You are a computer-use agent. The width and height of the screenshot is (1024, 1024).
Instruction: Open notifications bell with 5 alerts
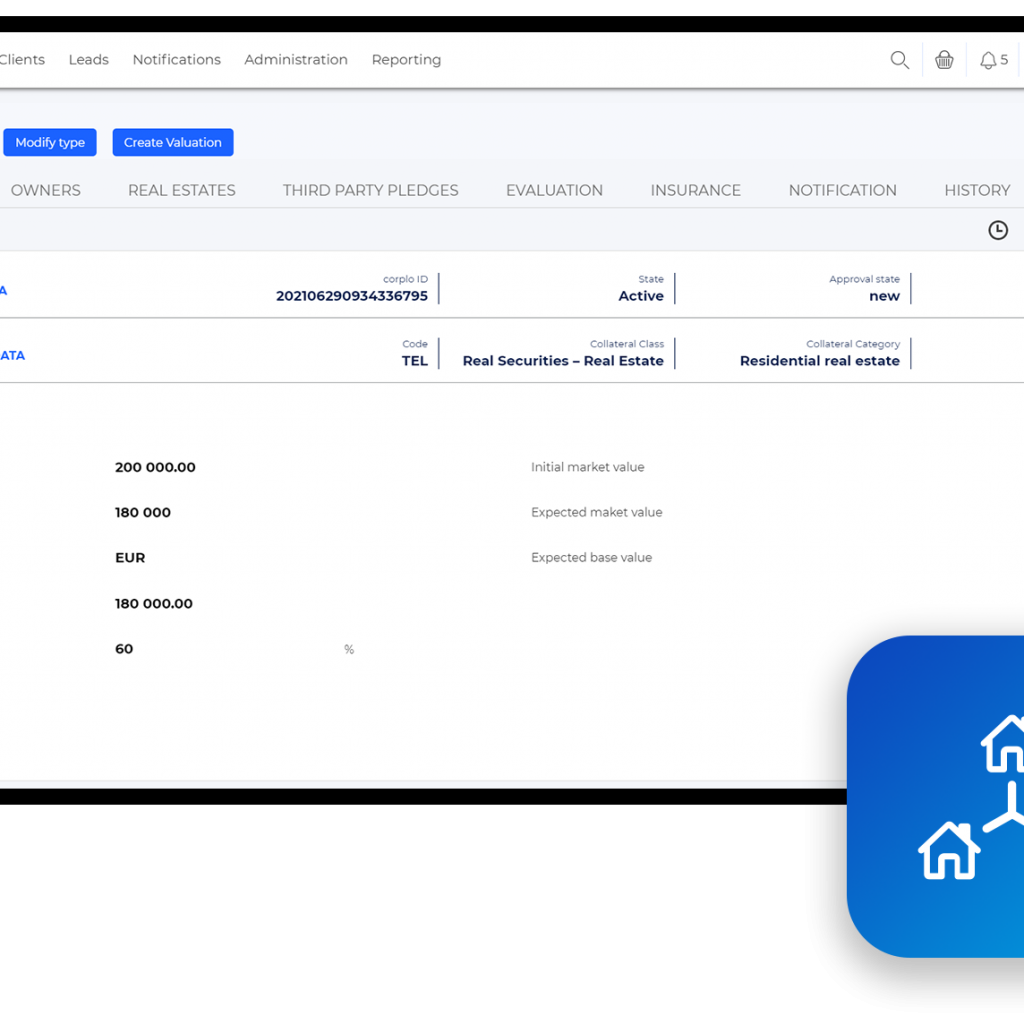pos(994,60)
